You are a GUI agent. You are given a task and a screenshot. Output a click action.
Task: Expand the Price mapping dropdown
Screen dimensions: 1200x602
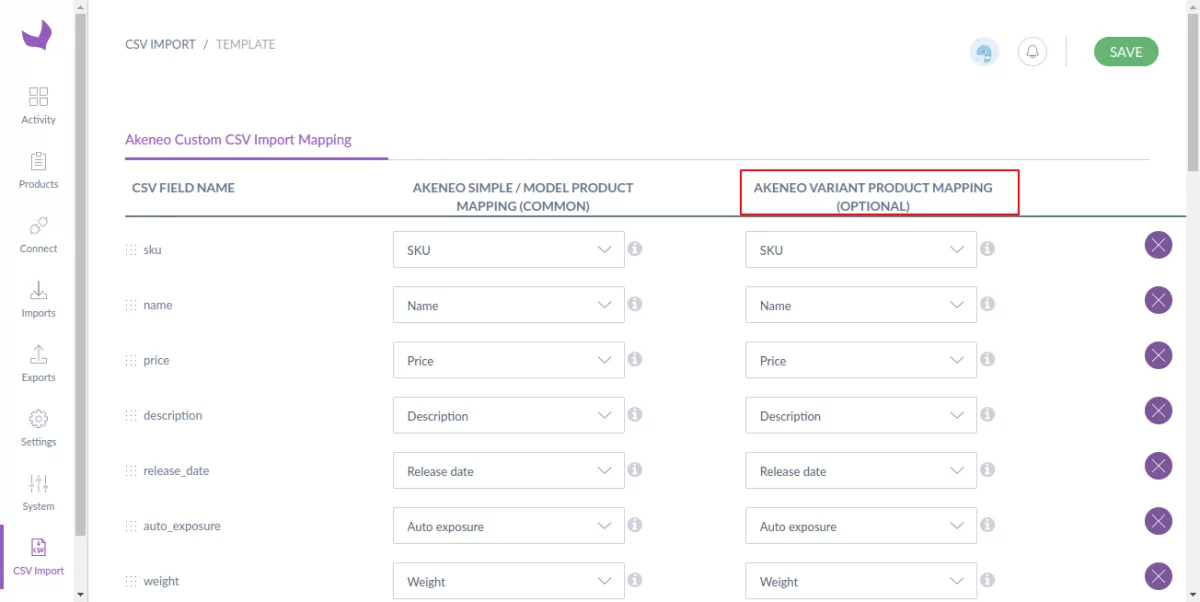[x=508, y=360]
